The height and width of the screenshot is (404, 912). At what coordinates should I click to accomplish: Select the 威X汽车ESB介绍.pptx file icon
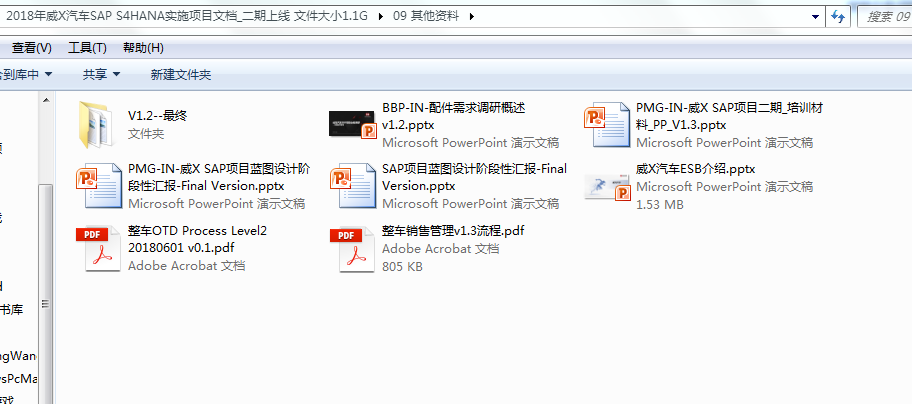click(x=606, y=186)
